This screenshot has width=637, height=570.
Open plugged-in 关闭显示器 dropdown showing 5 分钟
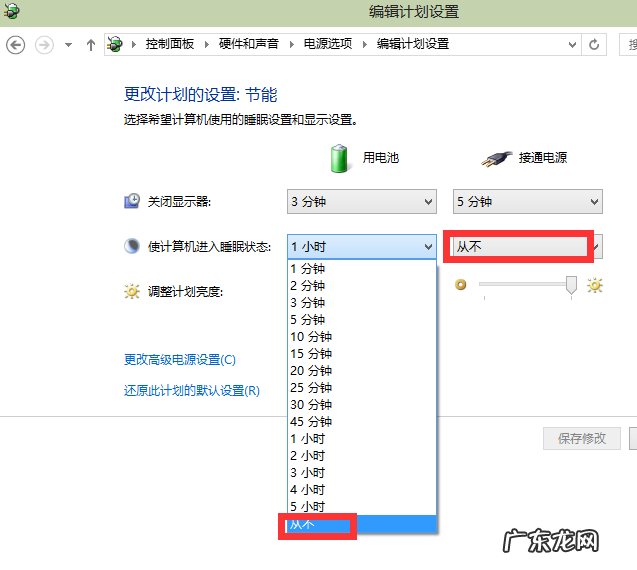pos(528,202)
